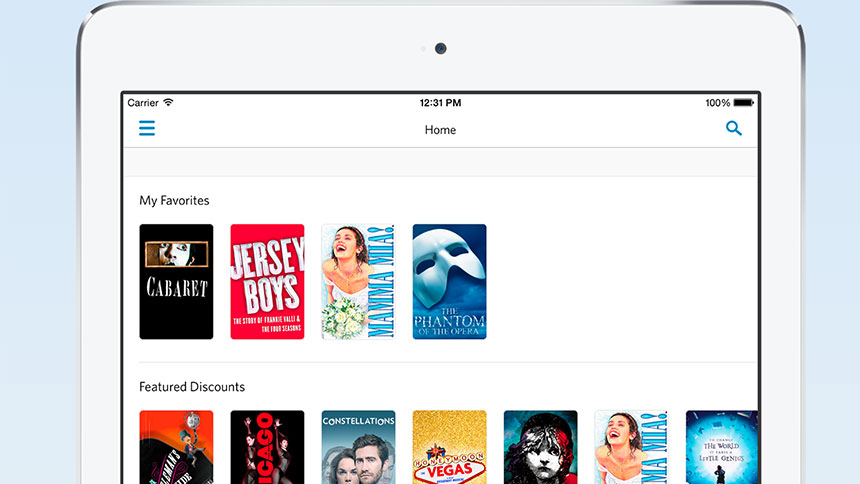Open The Phantom of the Opera poster
Screen dimensions: 860x484
tap(449, 282)
